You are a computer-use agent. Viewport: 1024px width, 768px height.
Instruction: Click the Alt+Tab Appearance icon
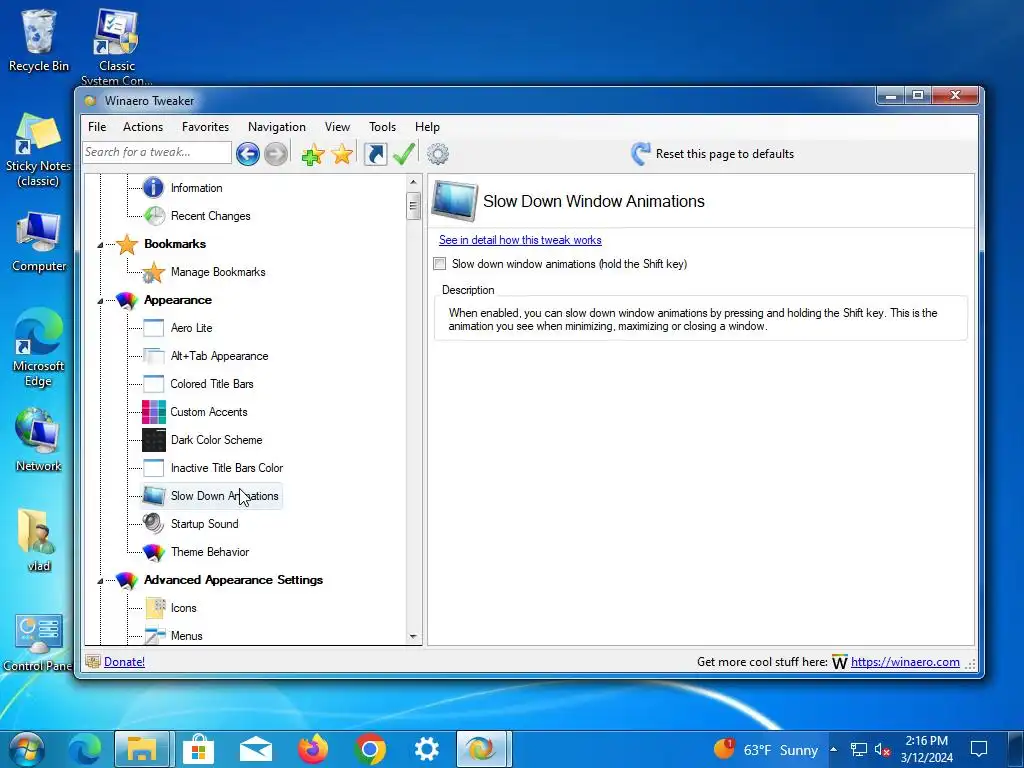(153, 356)
